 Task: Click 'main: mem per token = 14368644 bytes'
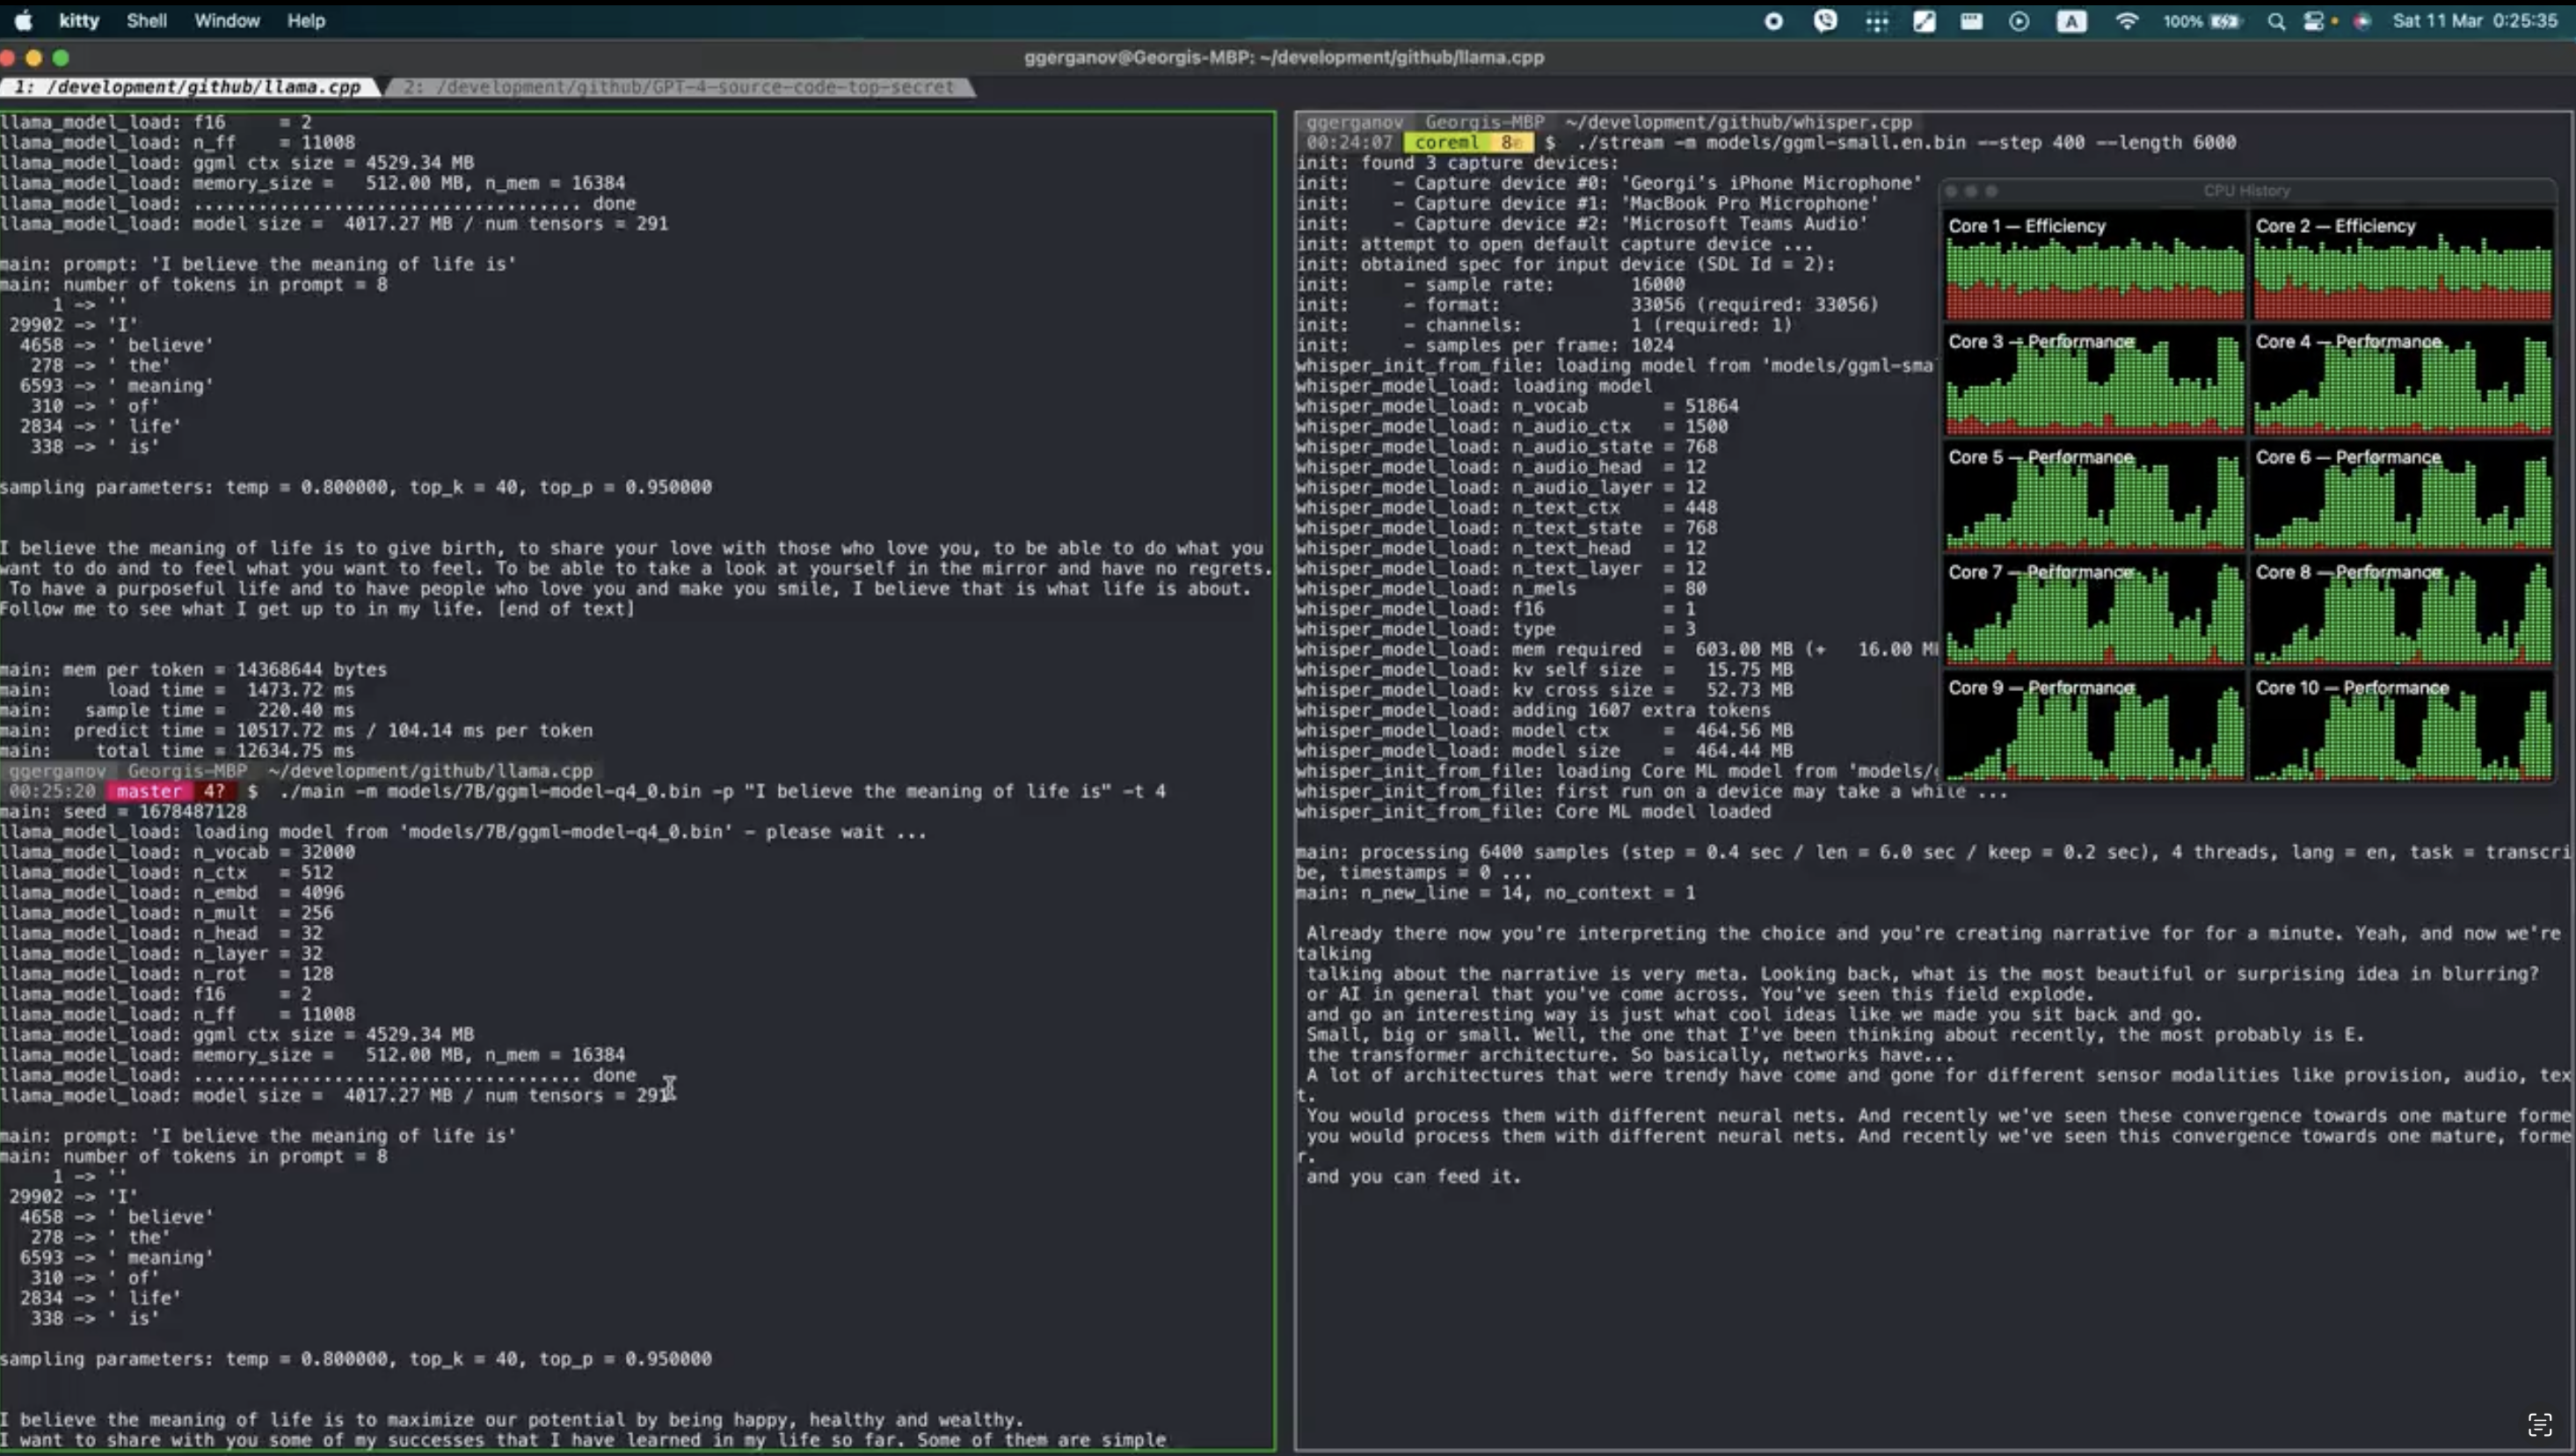(x=193, y=669)
